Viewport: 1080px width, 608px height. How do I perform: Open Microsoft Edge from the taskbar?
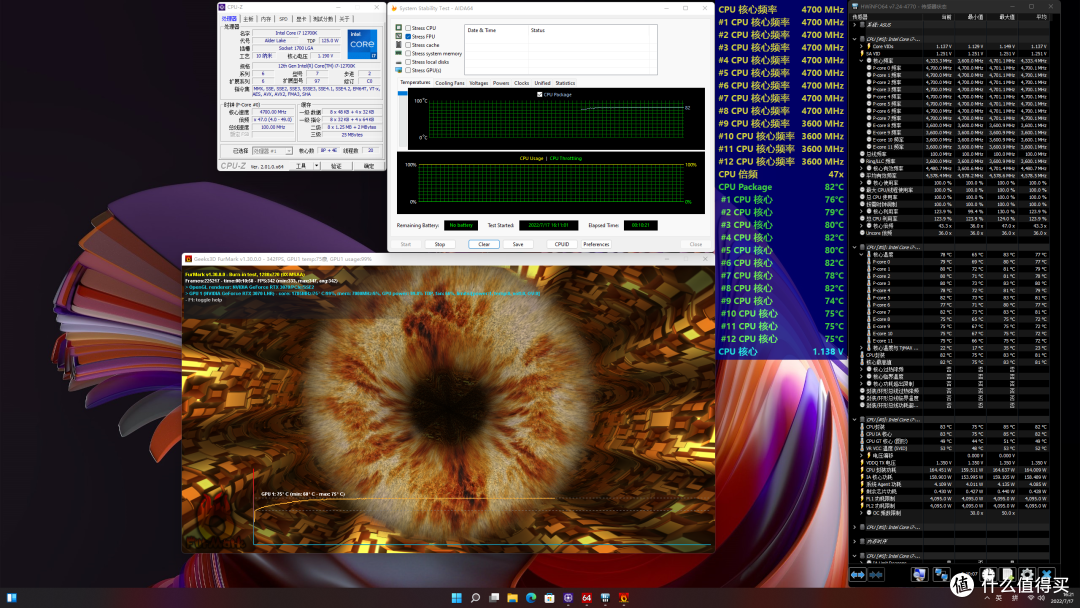tap(531, 598)
